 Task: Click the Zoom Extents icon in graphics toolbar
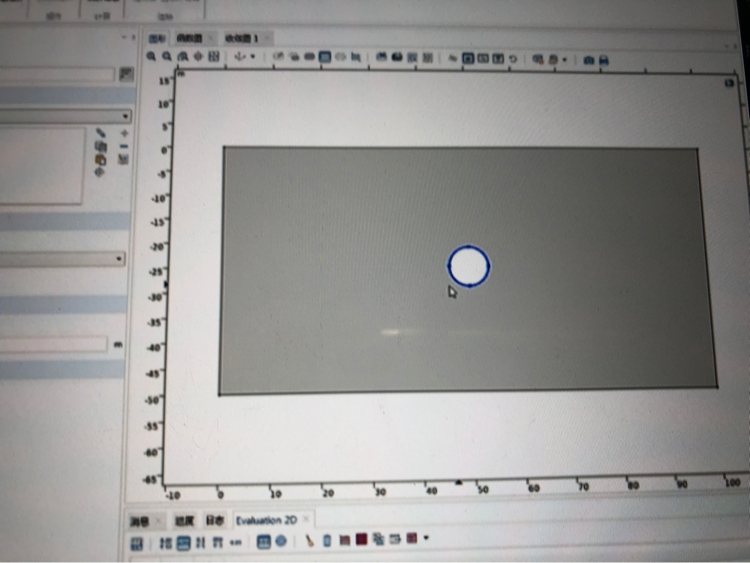pyautogui.click(x=214, y=57)
